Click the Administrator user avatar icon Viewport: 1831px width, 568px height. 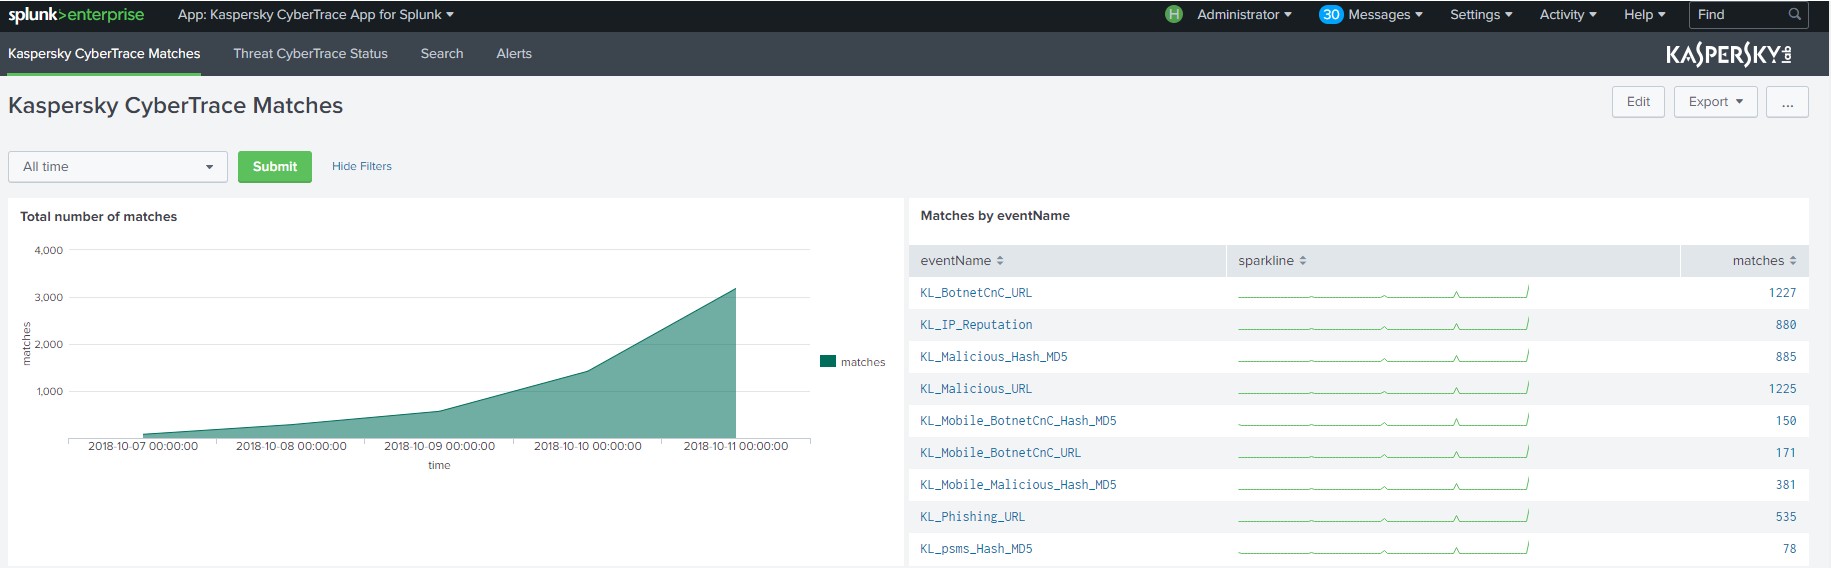[x=1174, y=15]
